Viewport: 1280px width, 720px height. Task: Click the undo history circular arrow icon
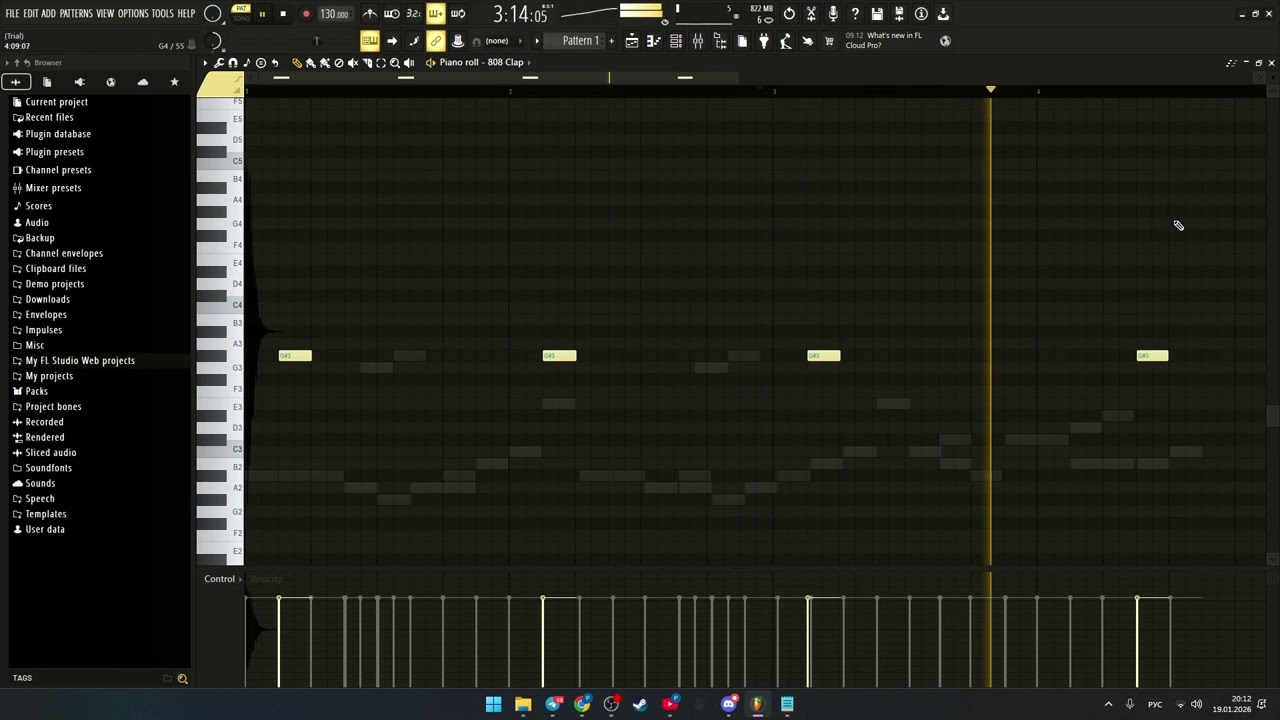point(789,14)
